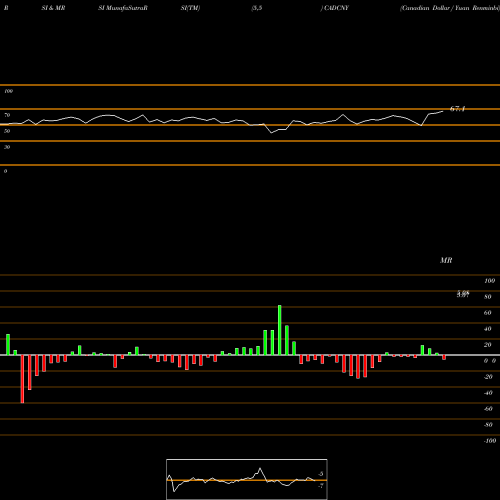The width and height of the screenshot is (500, 500).
Task: Click the 70 level label on RSI axis
Action: point(7,115)
